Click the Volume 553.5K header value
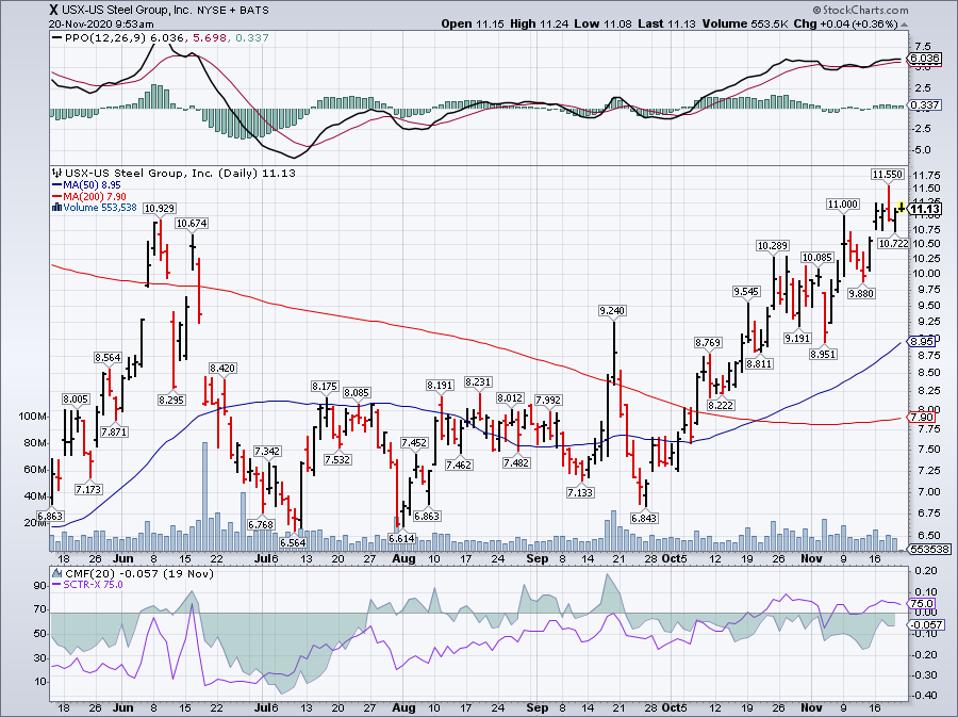Image resolution: width=958 pixels, height=717 pixels. 744,24
